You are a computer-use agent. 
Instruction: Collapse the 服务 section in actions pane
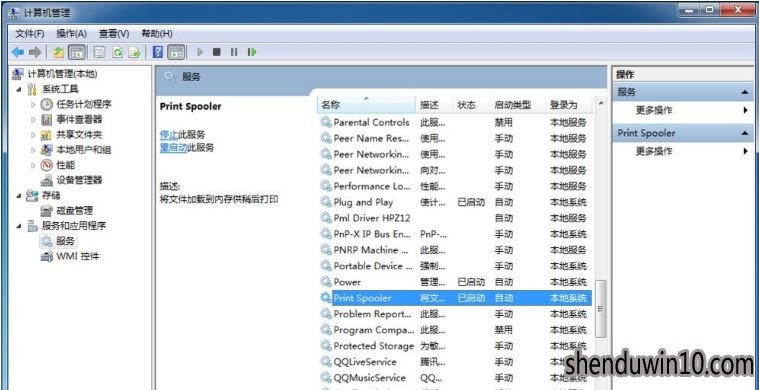click(x=744, y=92)
